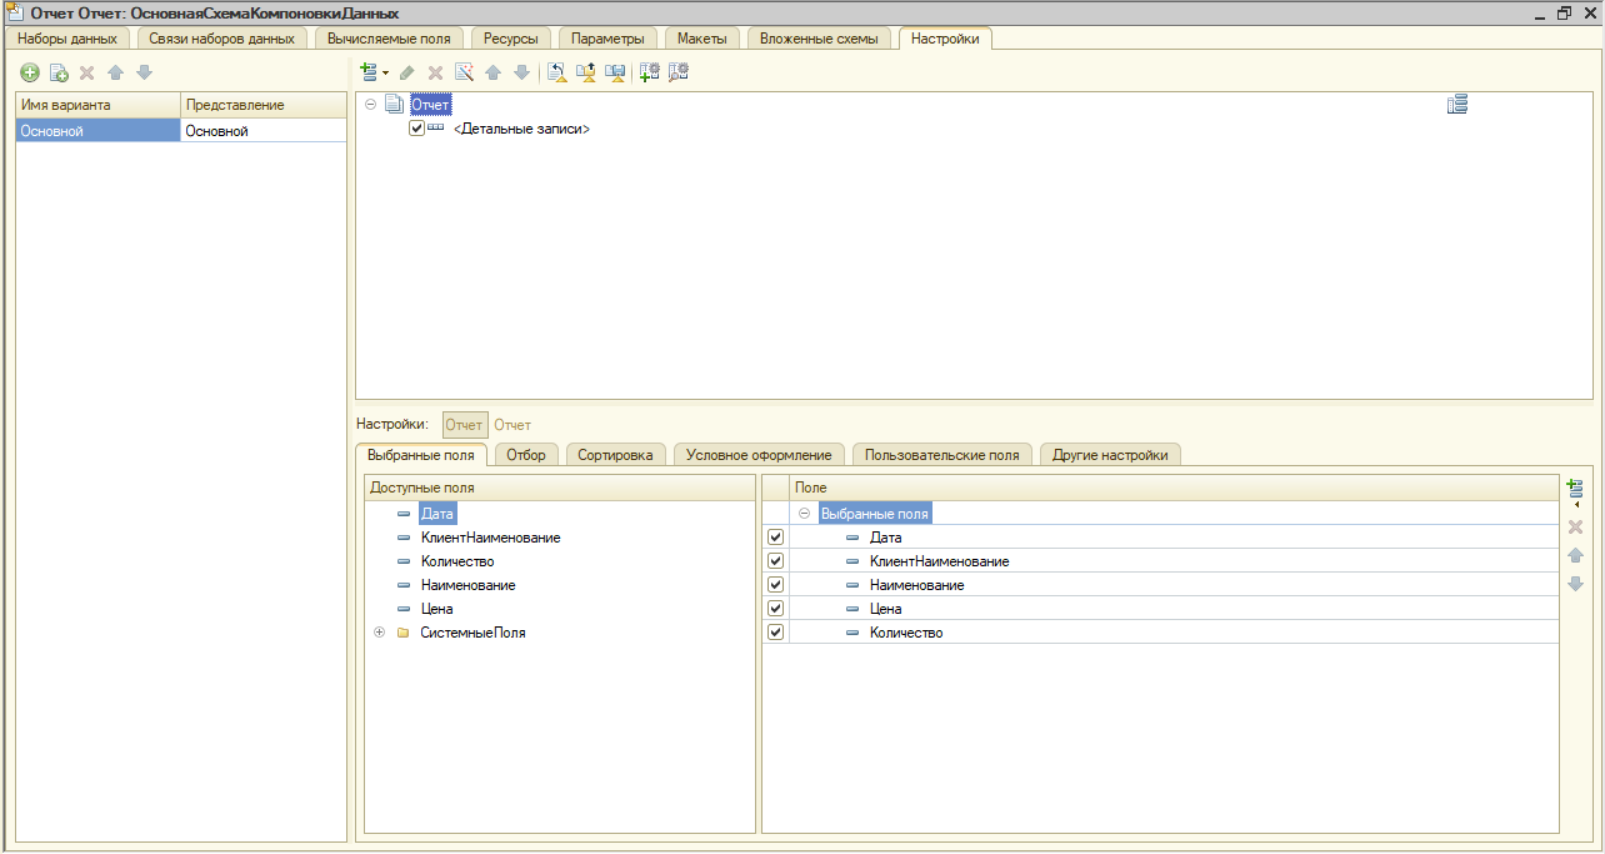Image resolution: width=1605 pixels, height=854 pixels.
Task: Select Дата in available fields
Action: pos(437,513)
